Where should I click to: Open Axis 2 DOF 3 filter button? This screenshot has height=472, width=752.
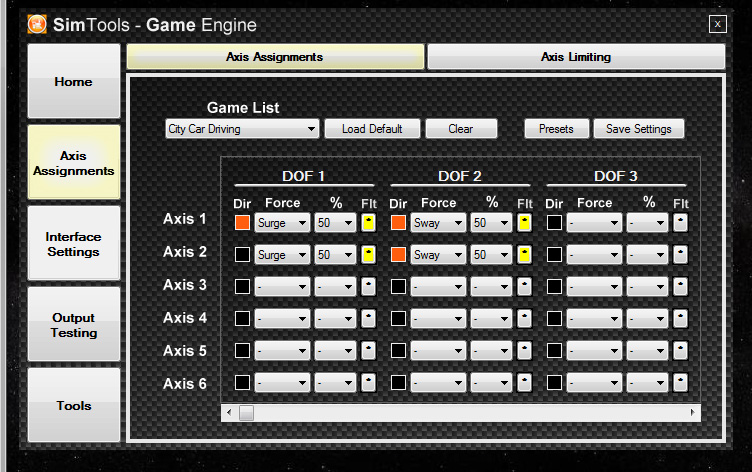(x=680, y=255)
